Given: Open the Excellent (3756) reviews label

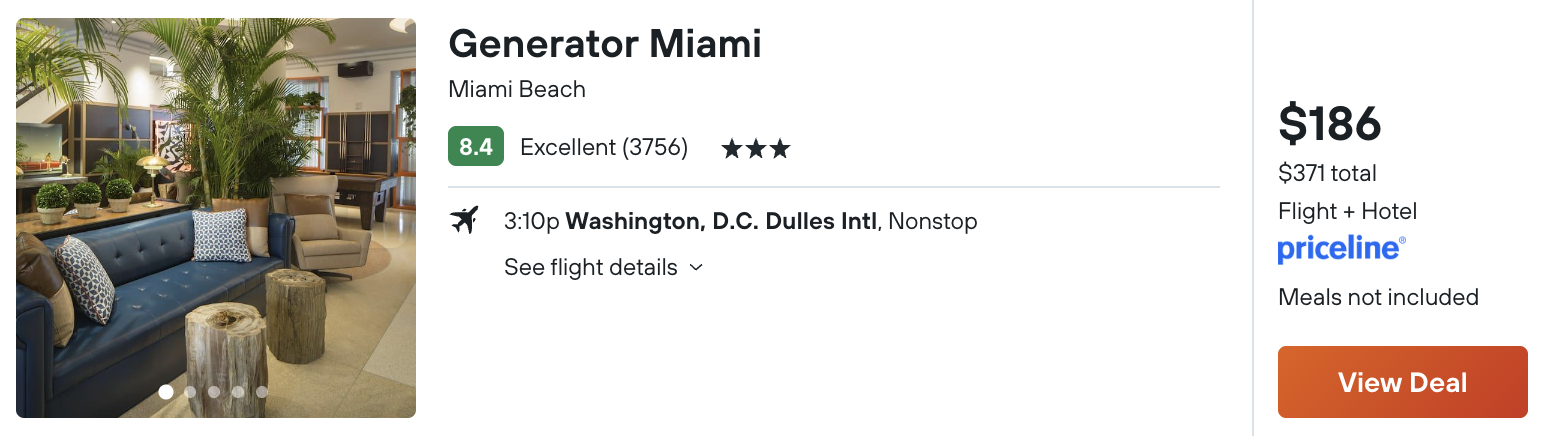Looking at the screenshot, I should (604, 148).
